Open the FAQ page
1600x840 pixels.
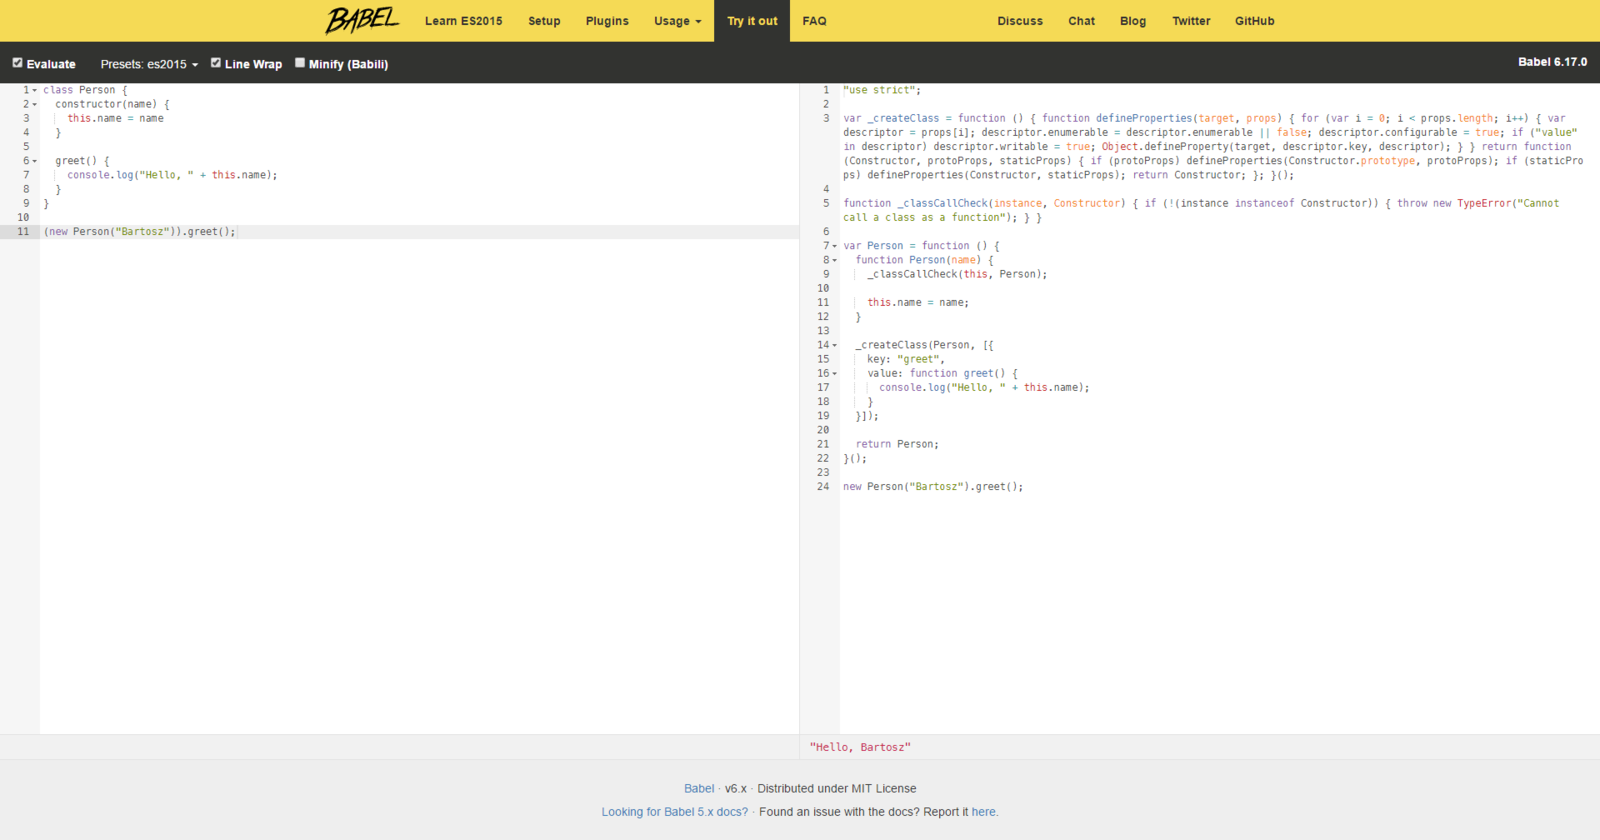coord(814,21)
